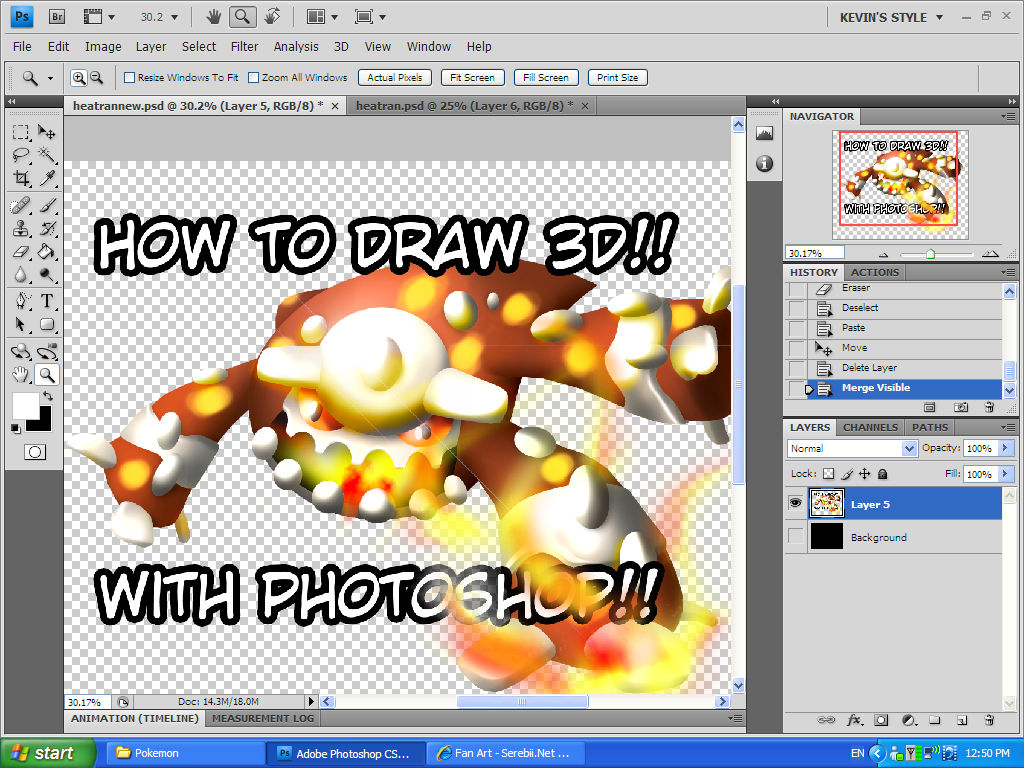This screenshot has height=768, width=1024.
Task: Add a layer mask to Layer 5
Action: click(x=879, y=720)
